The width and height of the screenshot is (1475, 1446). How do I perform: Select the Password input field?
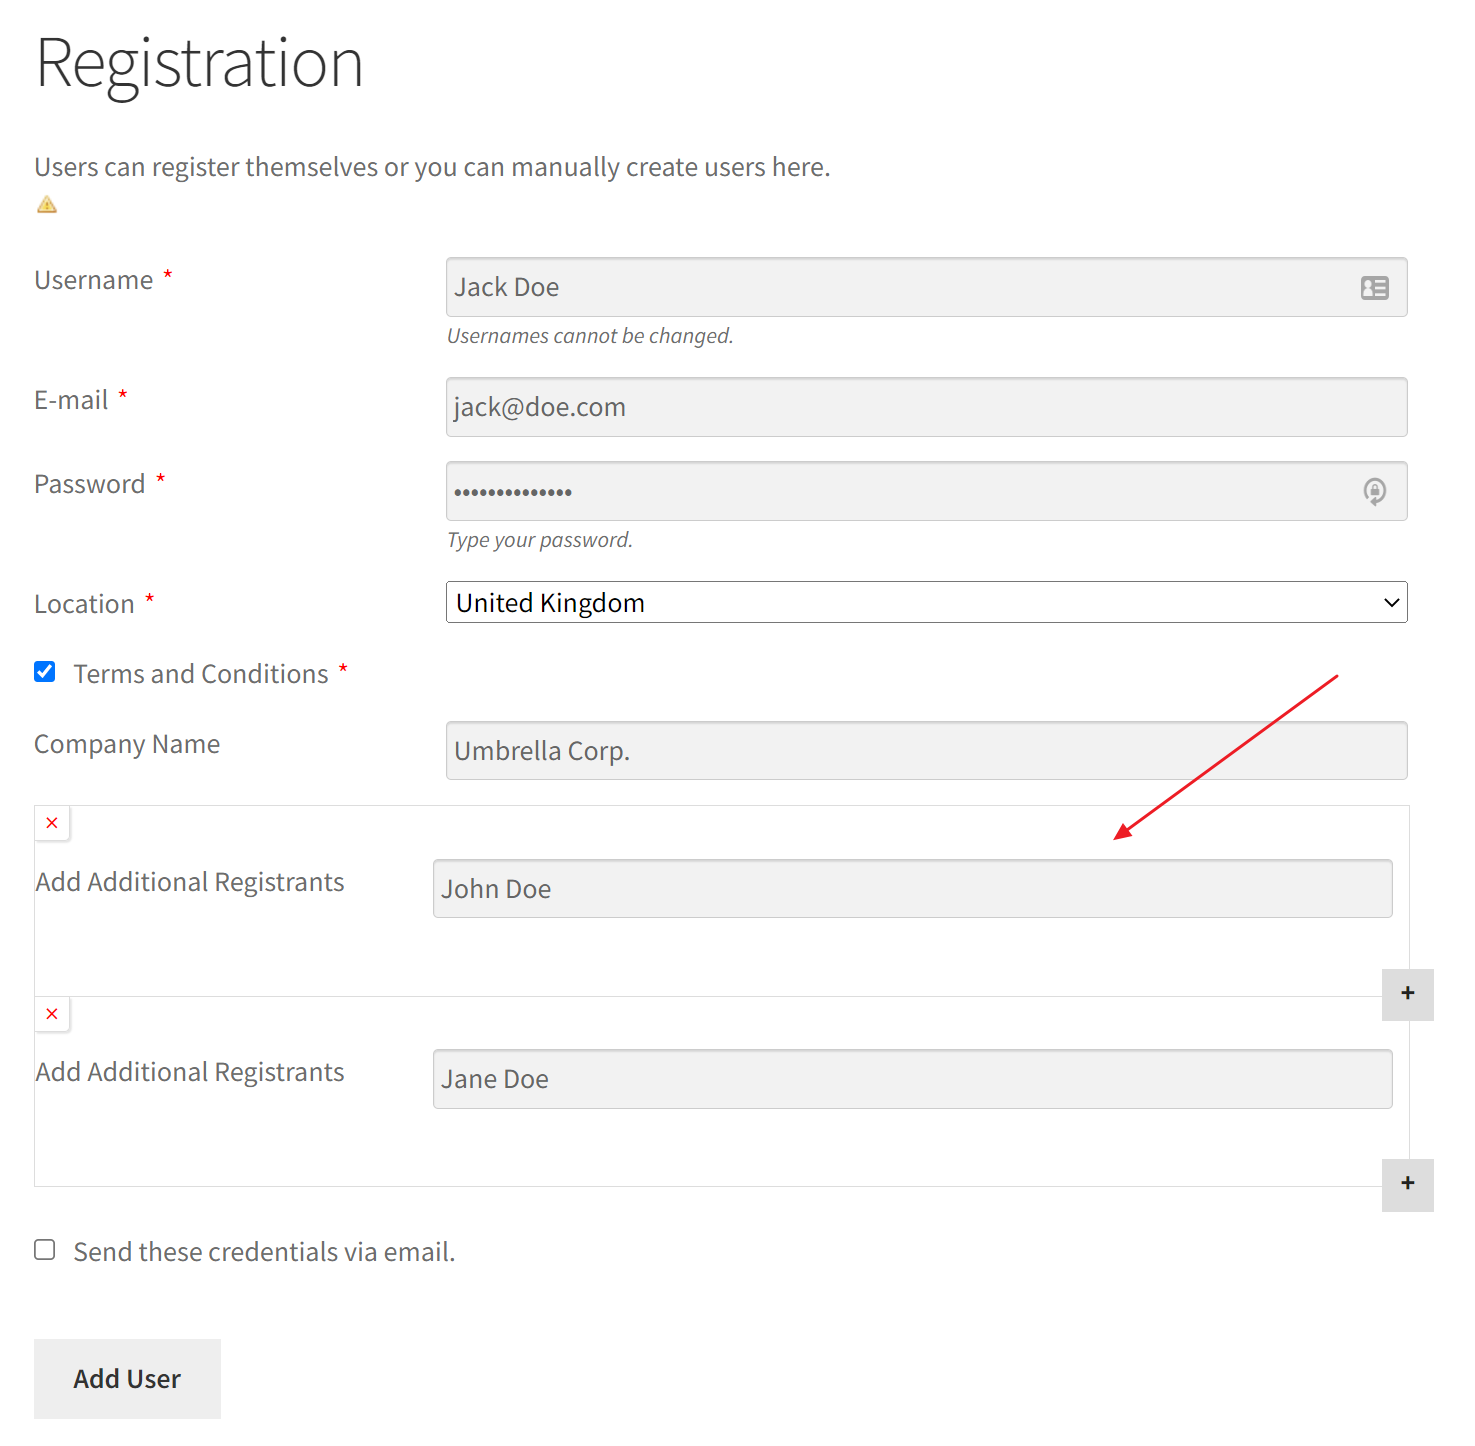pos(900,491)
